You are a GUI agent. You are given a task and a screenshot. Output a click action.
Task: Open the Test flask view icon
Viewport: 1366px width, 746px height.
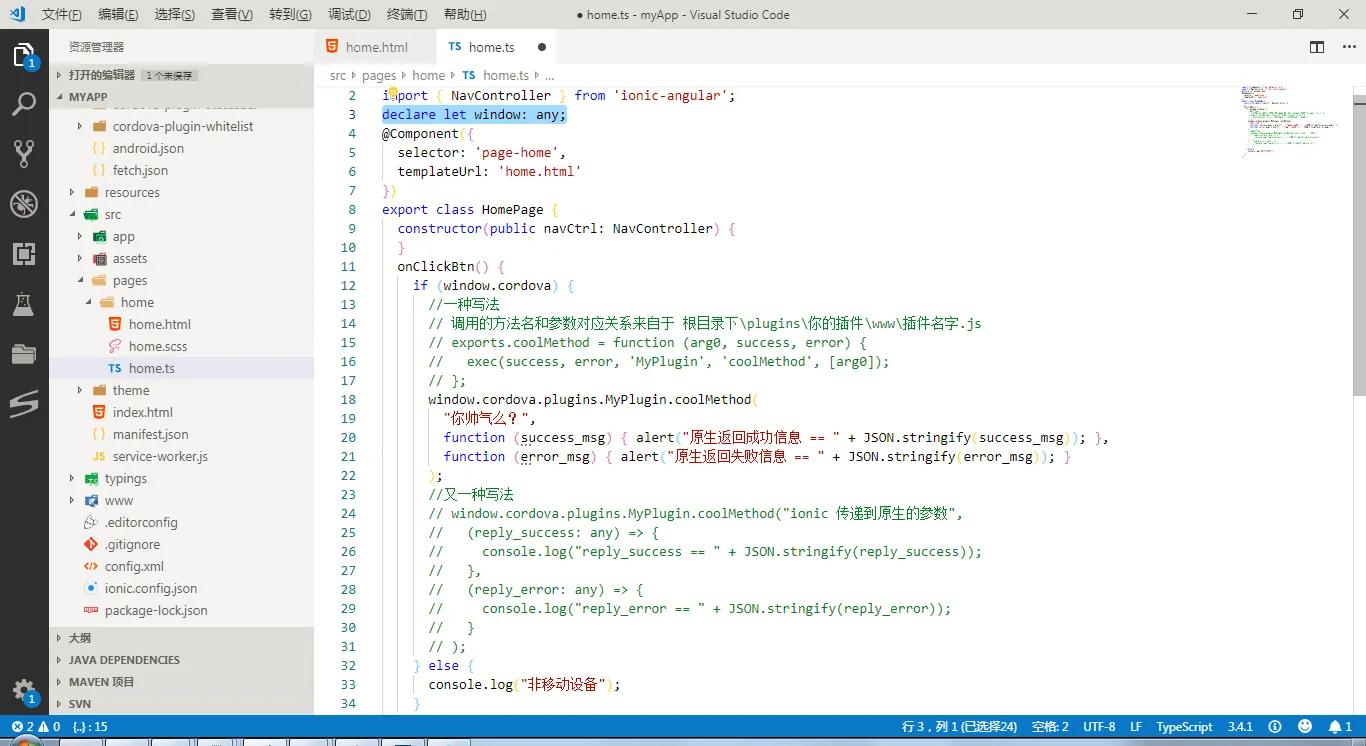(x=24, y=304)
